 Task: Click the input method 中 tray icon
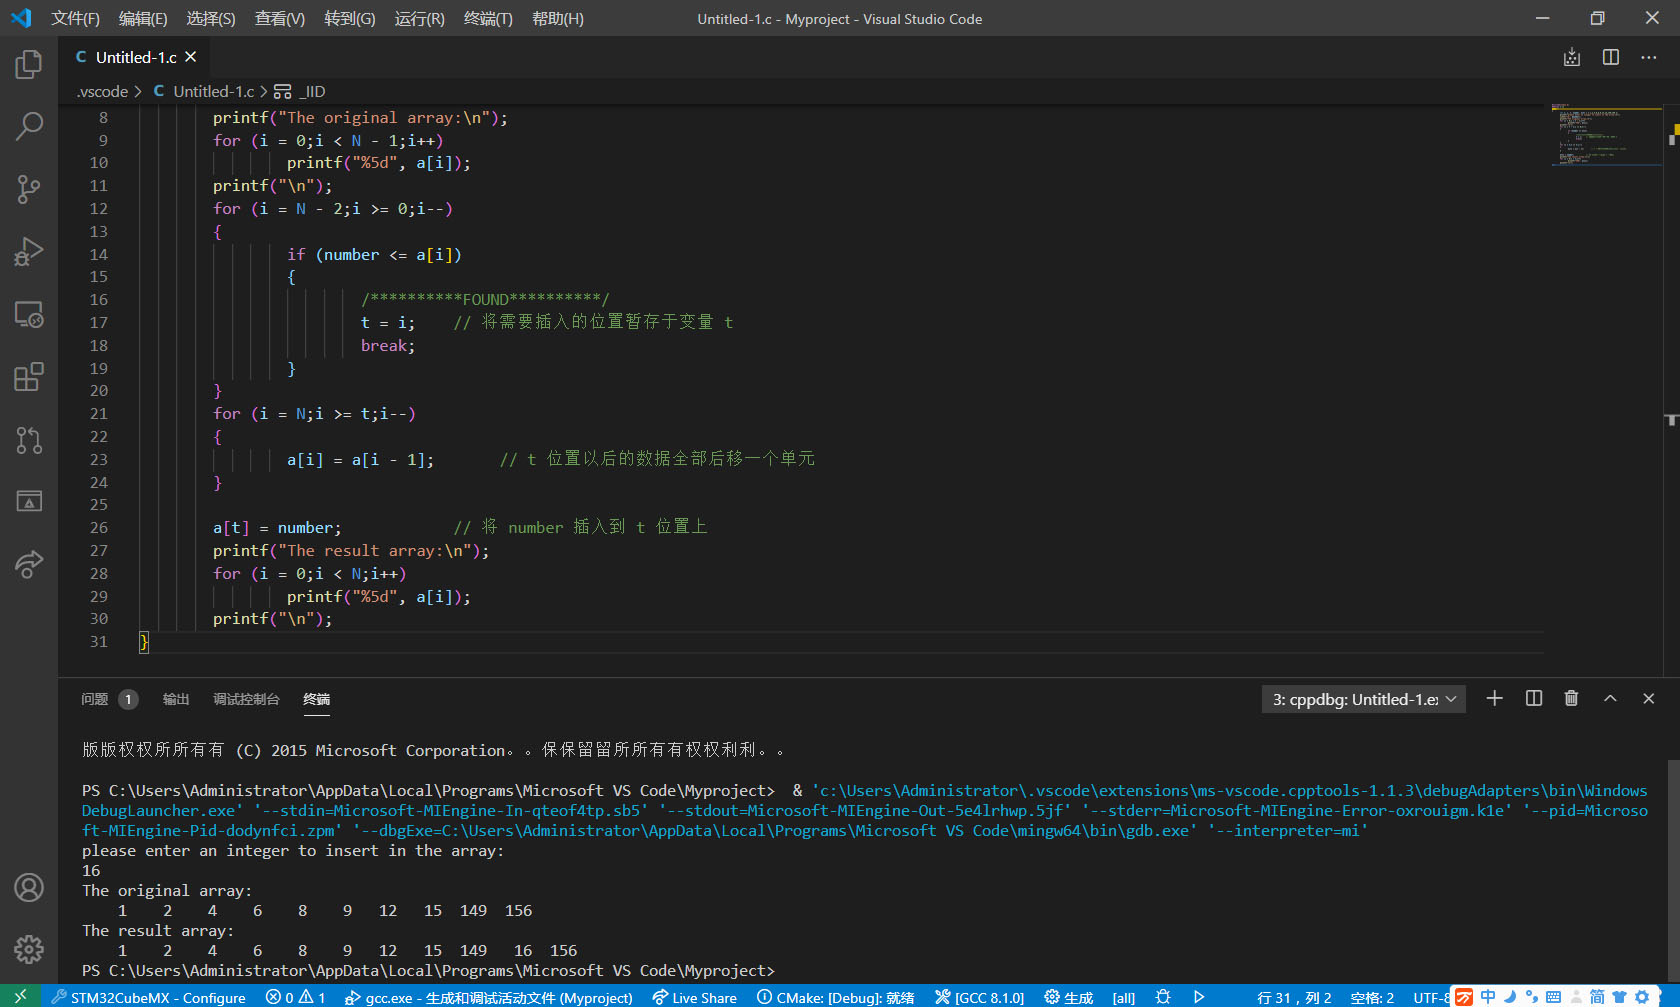click(1488, 996)
